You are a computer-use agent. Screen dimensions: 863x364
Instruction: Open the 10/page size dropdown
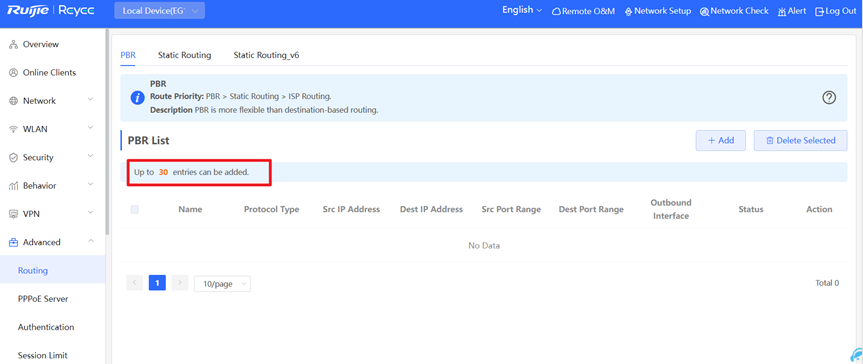click(222, 284)
